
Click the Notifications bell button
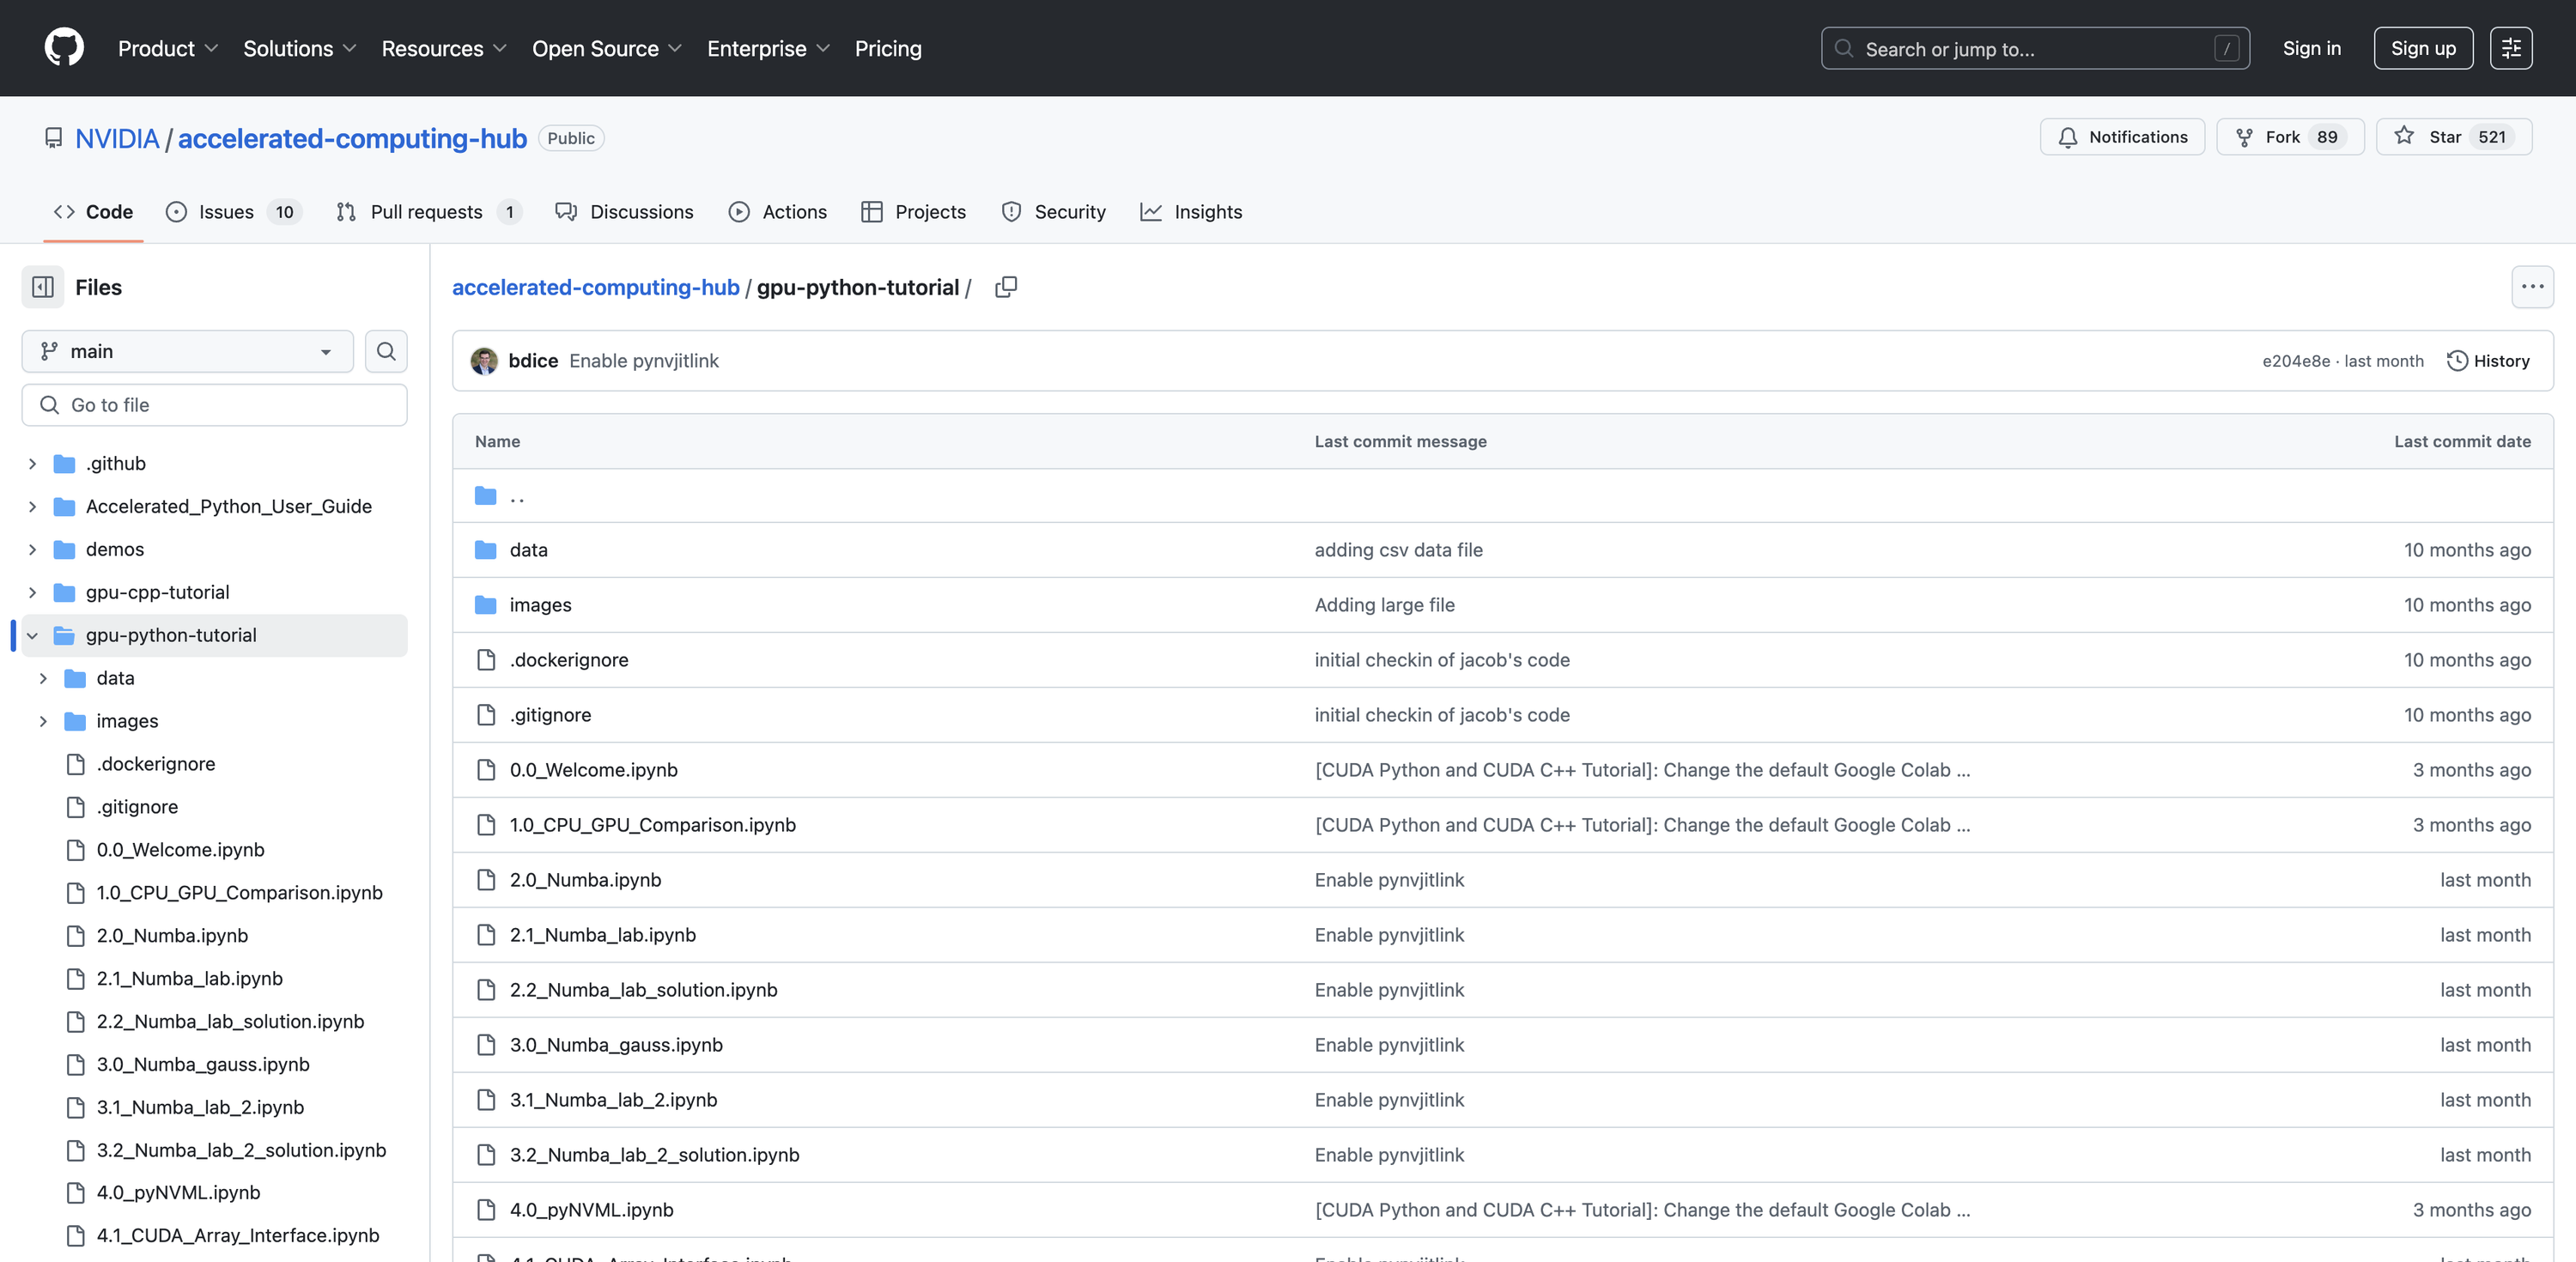coord(2122,137)
